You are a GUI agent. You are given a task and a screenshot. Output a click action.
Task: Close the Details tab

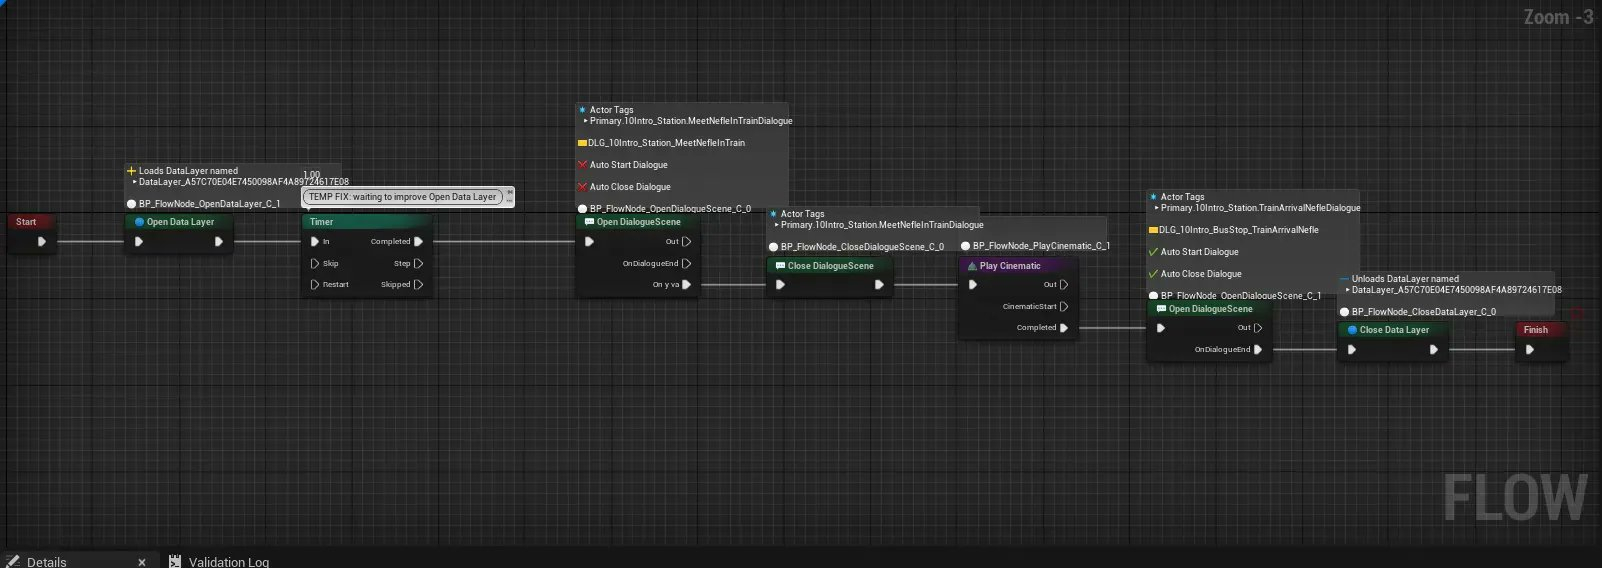click(142, 562)
